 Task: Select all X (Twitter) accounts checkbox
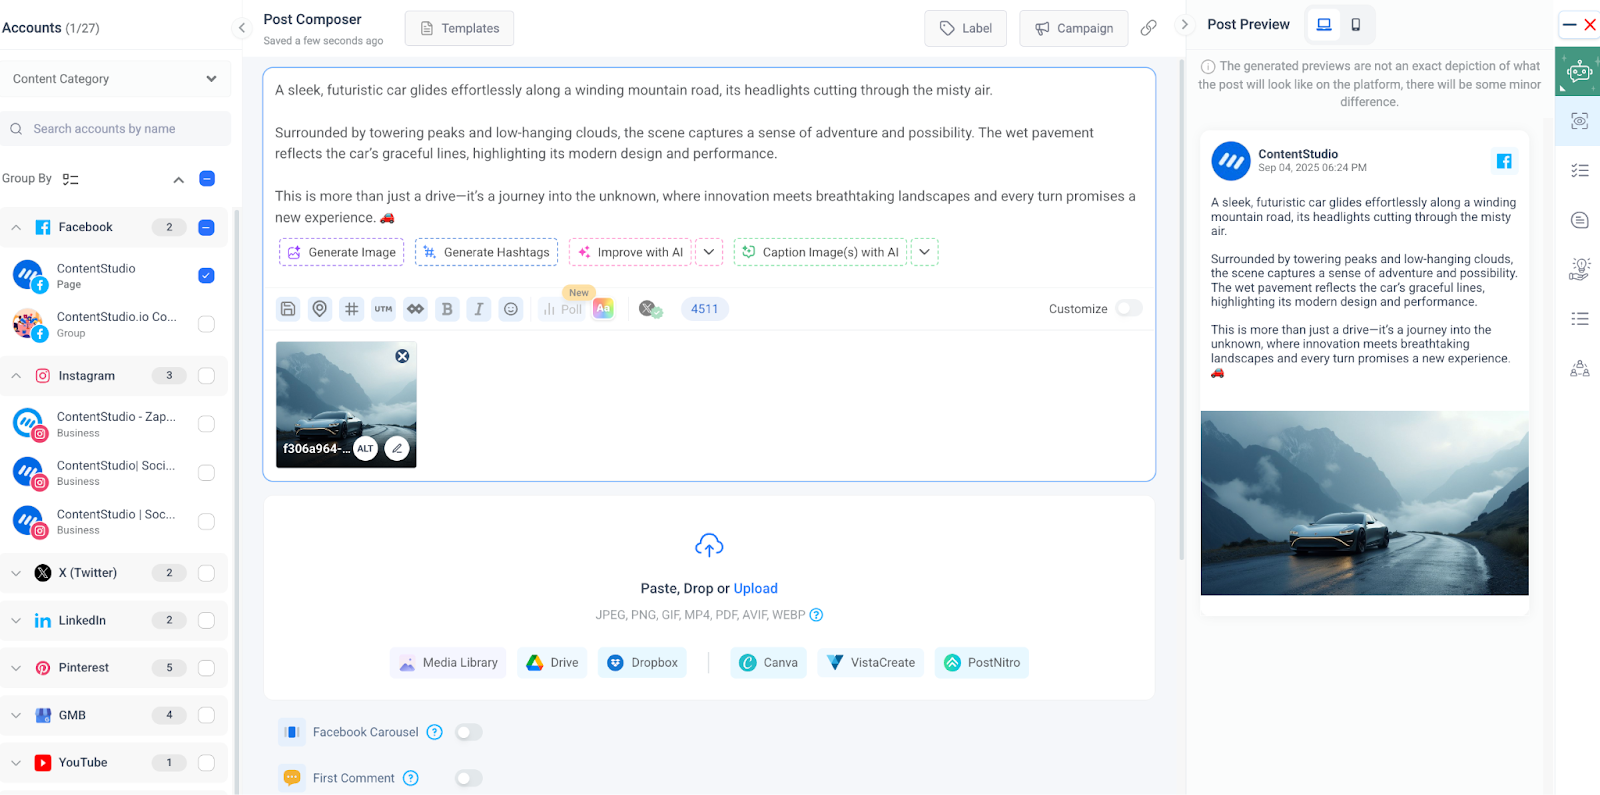coord(206,573)
